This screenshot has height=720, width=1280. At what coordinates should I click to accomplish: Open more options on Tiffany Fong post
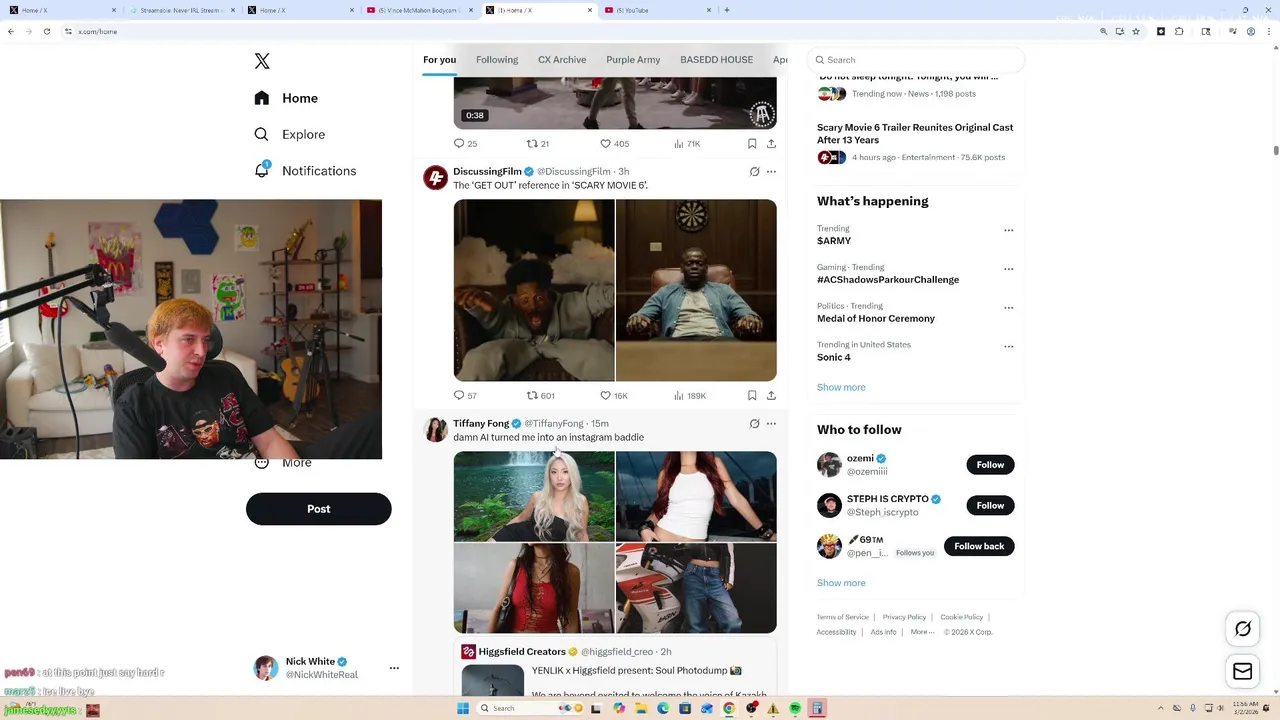coord(771,424)
